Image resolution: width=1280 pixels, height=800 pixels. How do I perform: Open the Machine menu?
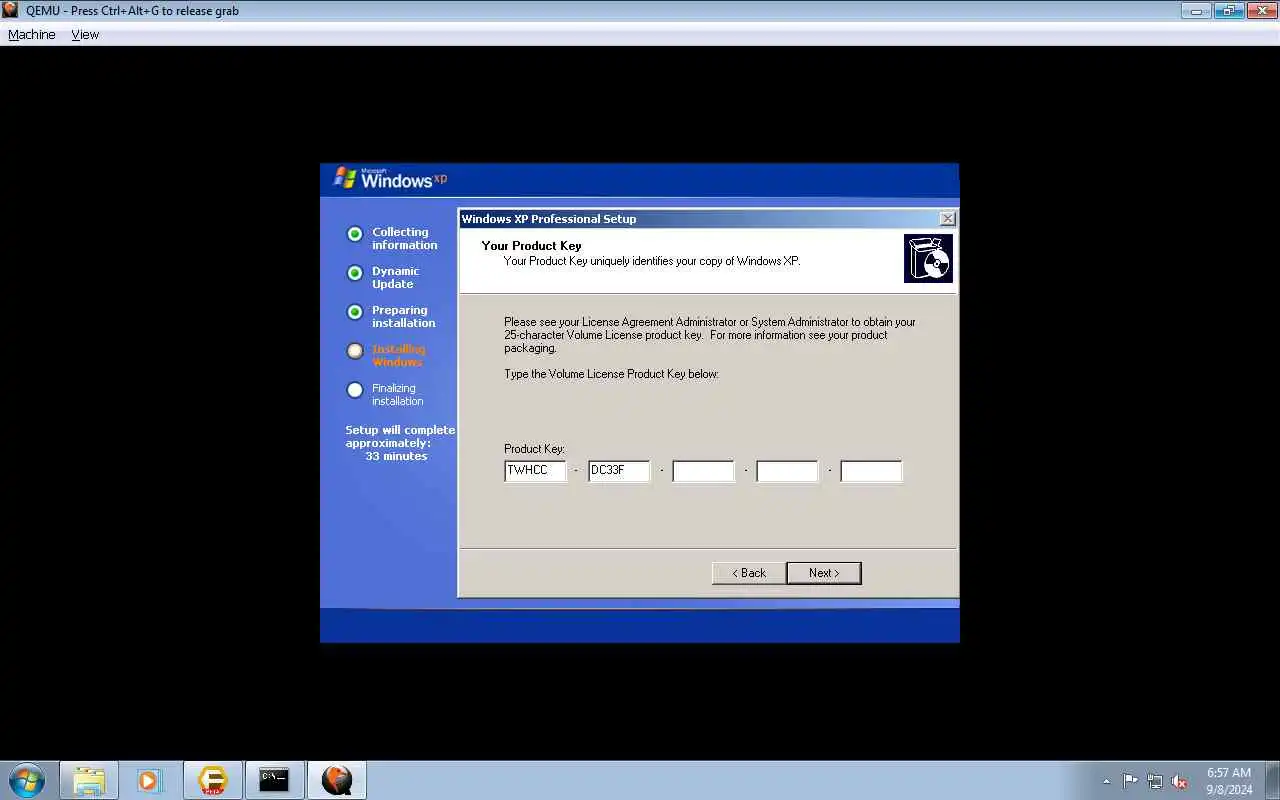(32, 34)
